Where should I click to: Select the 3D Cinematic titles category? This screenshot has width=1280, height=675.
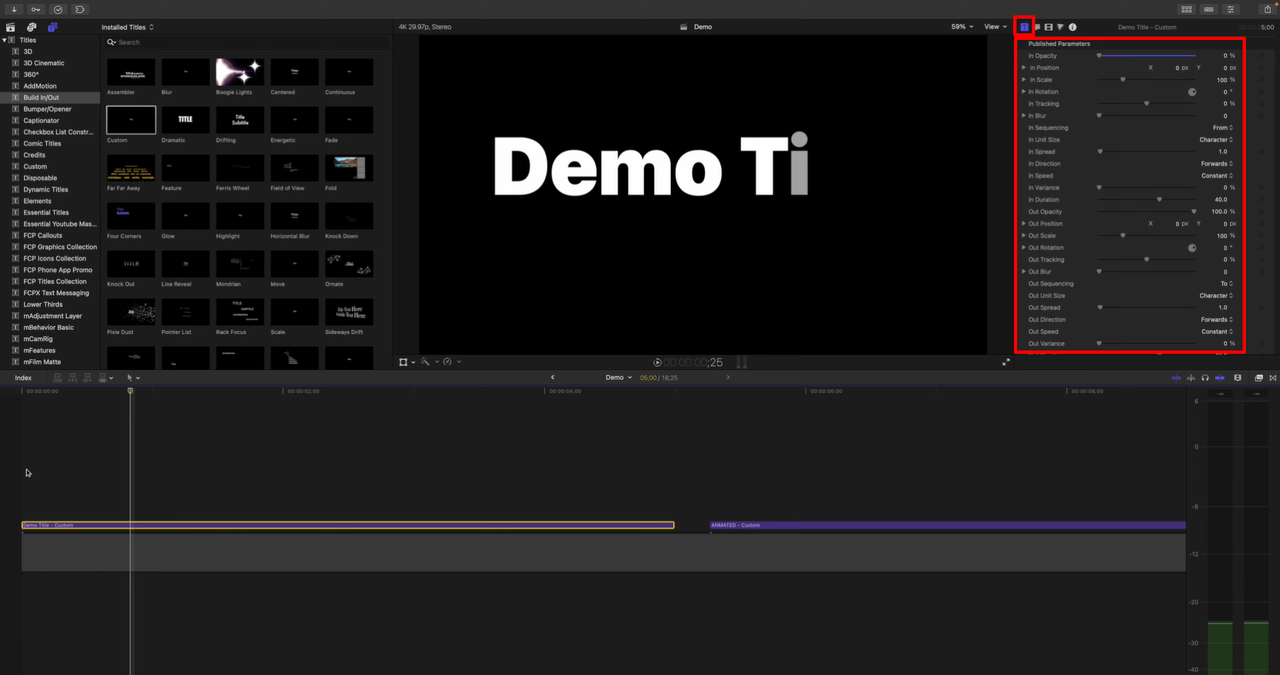[x=44, y=63]
